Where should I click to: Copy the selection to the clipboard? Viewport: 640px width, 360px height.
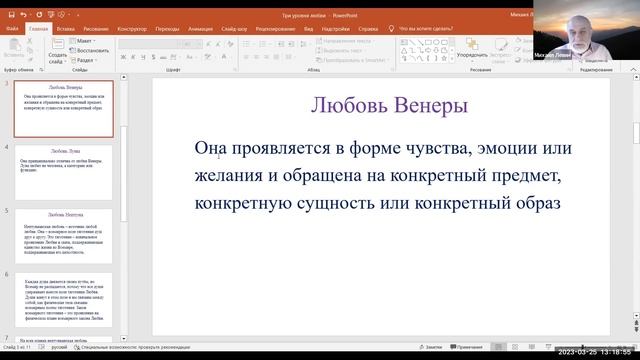[x=30, y=50]
